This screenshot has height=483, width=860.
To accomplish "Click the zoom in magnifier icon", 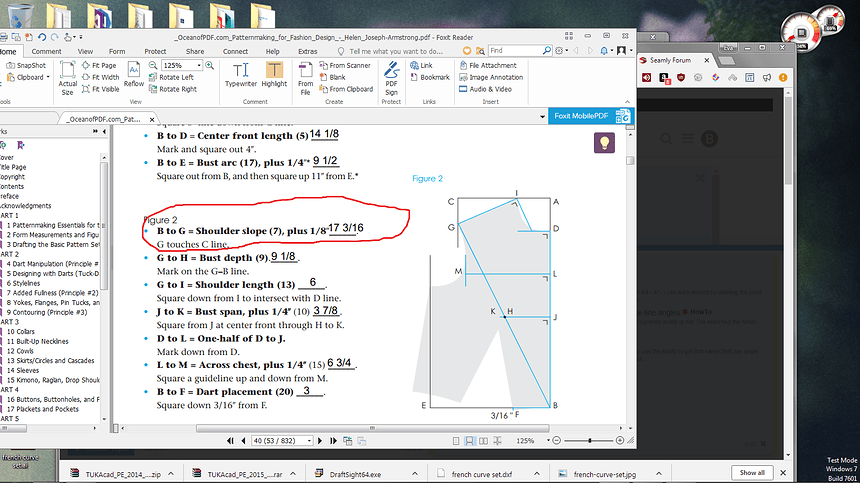I will (210, 65).
